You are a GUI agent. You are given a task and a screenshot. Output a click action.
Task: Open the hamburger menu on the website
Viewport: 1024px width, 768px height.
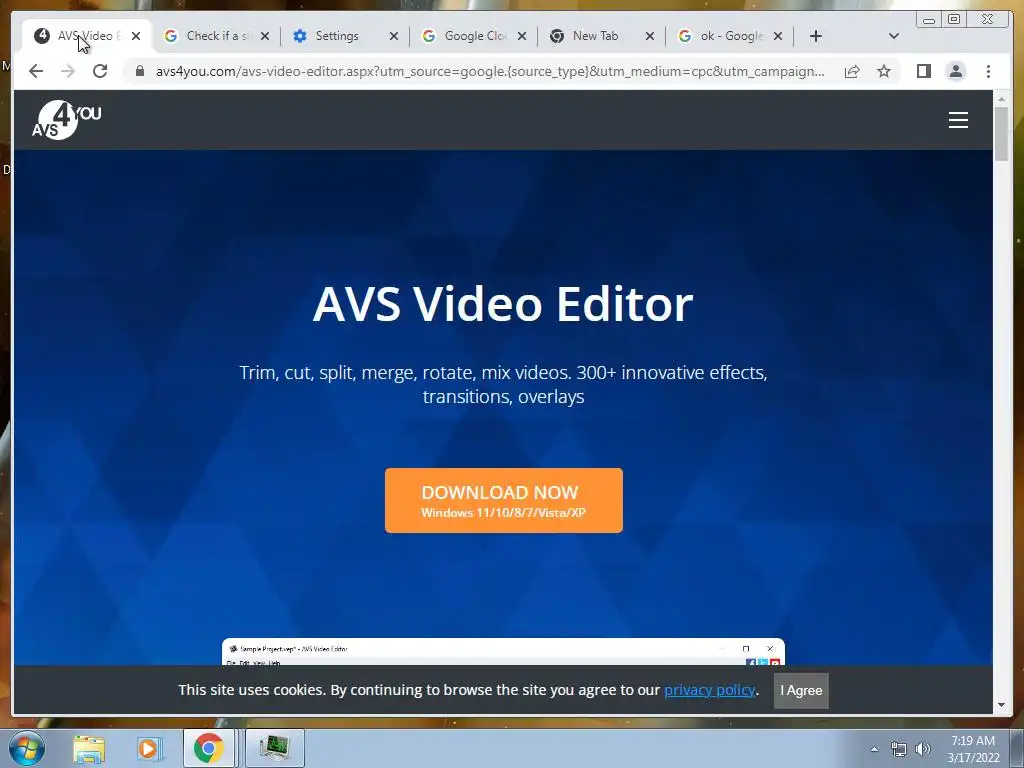958,120
